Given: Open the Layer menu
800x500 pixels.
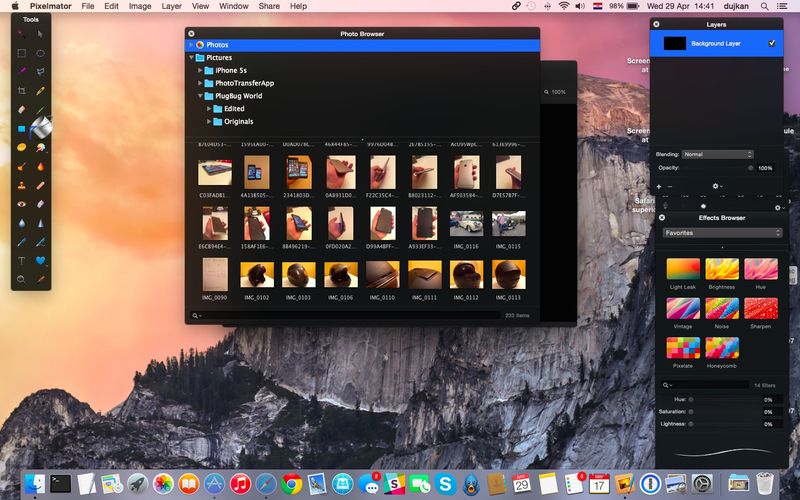Looking at the screenshot, I should pyautogui.click(x=171, y=6).
